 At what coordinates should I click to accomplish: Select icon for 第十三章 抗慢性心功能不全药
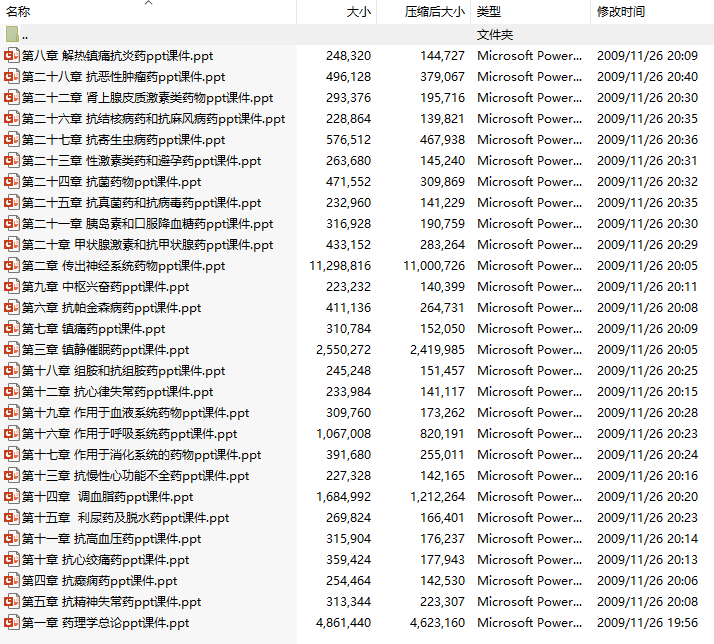(12, 475)
